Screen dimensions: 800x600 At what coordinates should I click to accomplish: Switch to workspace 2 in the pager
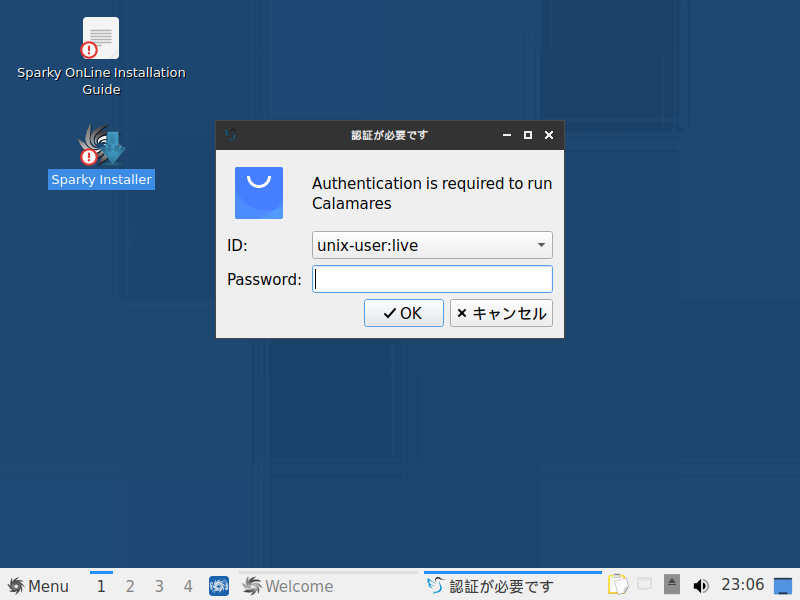[x=130, y=586]
